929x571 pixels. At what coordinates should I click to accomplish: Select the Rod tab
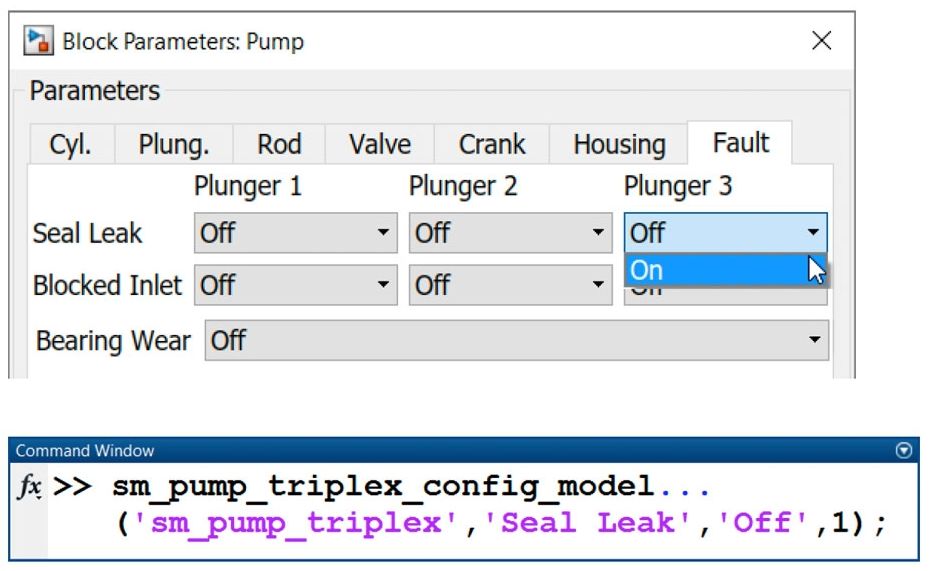pyautogui.click(x=279, y=144)
